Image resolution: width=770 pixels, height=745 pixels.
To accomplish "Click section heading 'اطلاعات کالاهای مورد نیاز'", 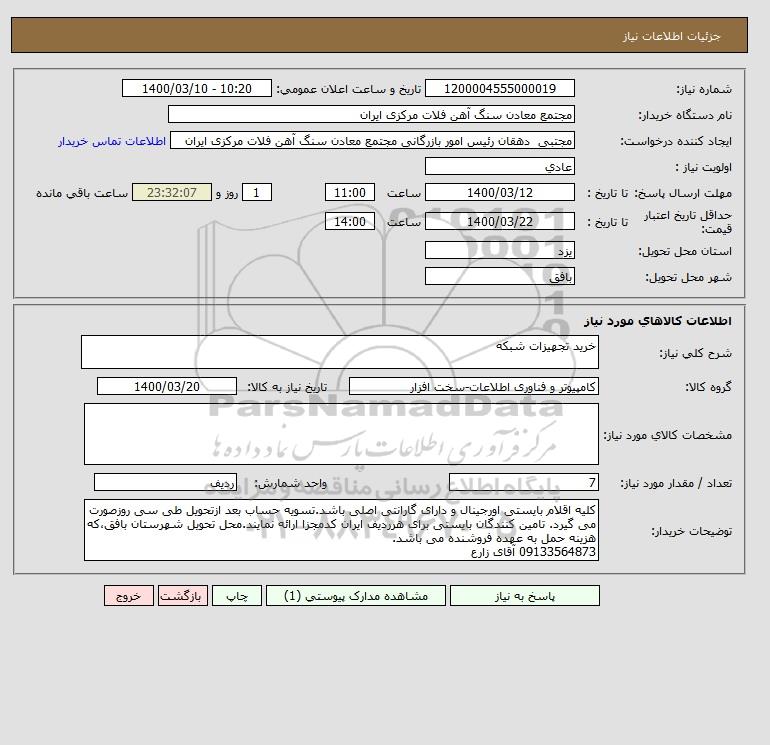I will point(658,321).
